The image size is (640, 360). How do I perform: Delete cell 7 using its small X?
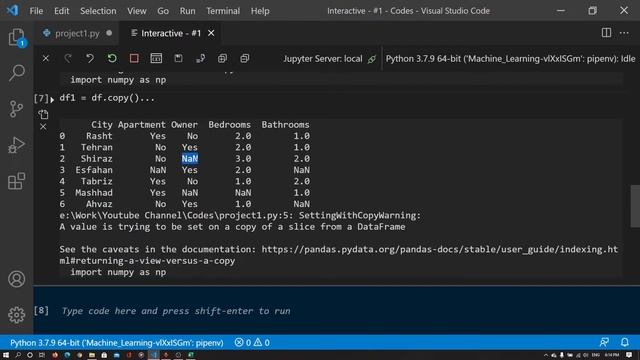tap(43, 127)
